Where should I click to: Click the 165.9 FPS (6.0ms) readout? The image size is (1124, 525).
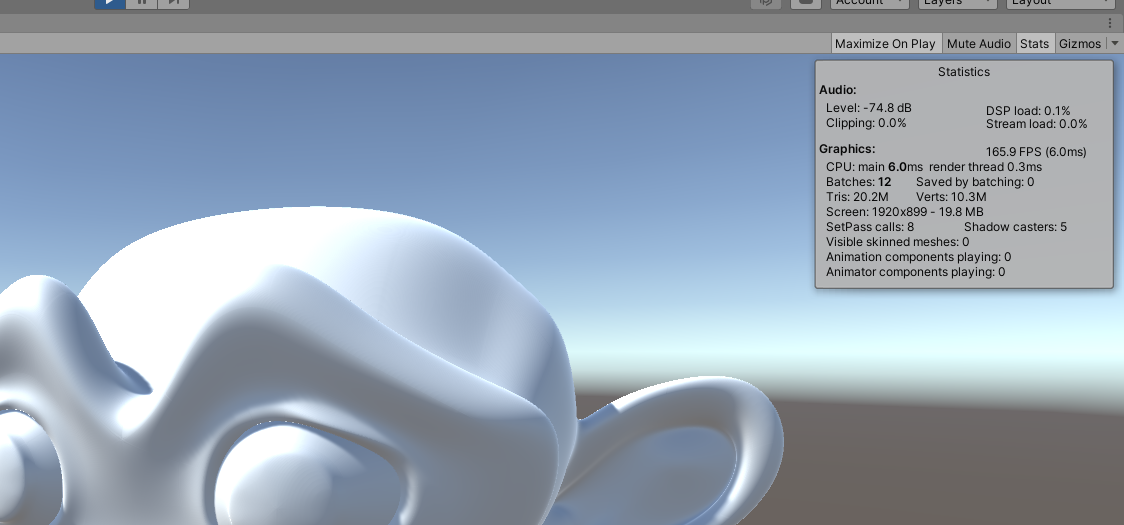(x=1036, y=152)
